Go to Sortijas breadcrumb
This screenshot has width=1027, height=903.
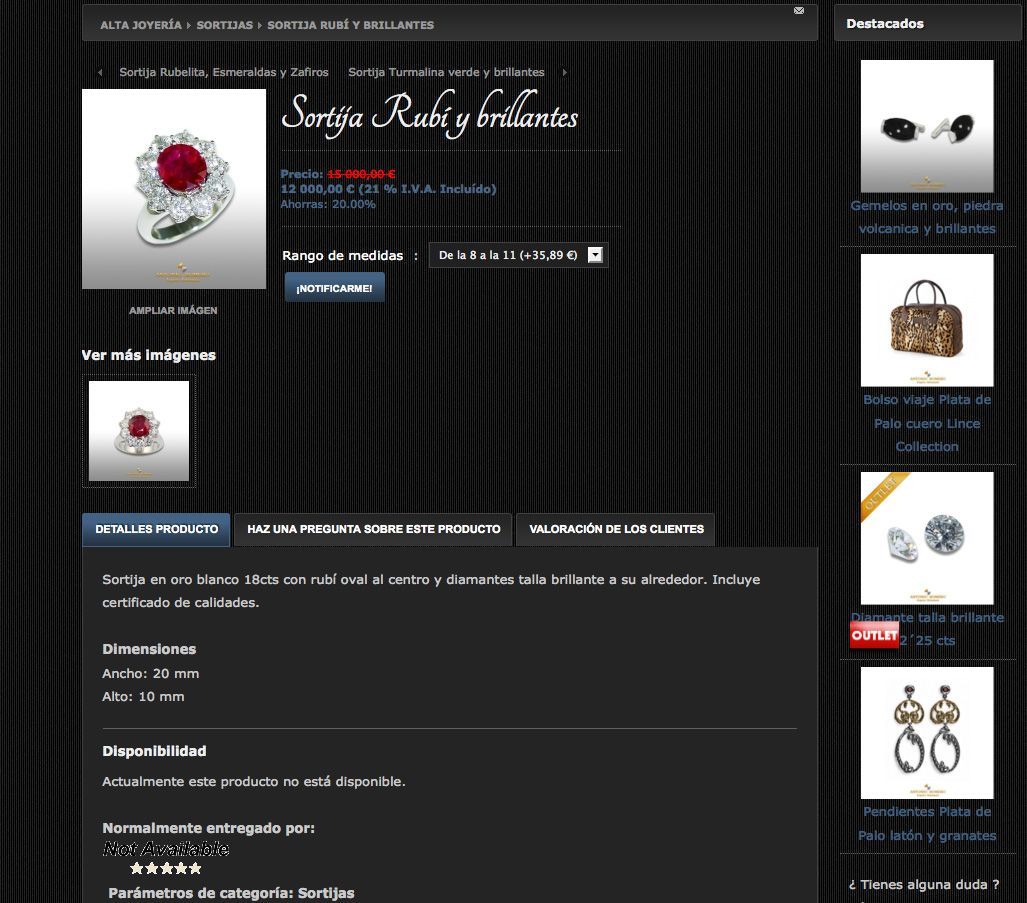225,25
